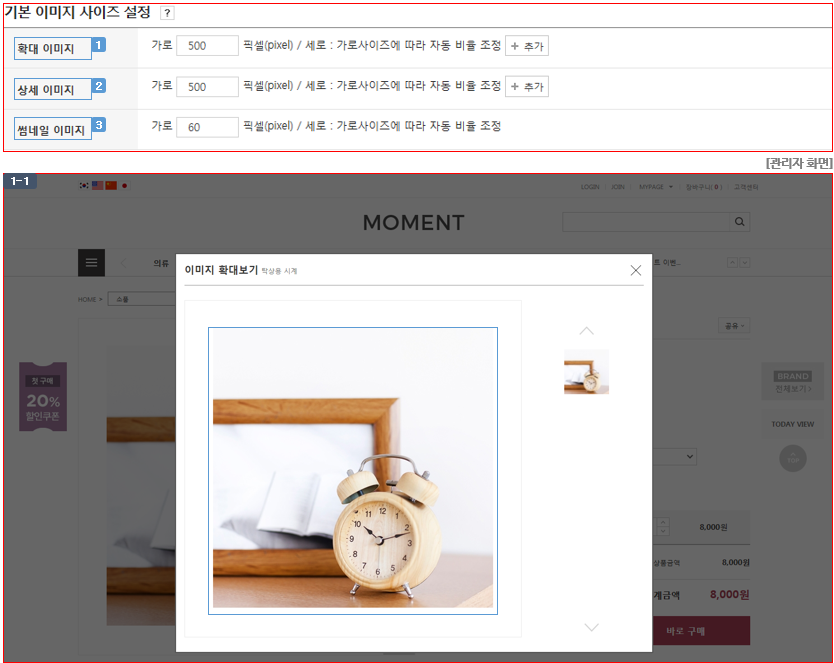The image size is (834, 663).
Task: Select the Korean flag language icon
Action: (84, 186)
